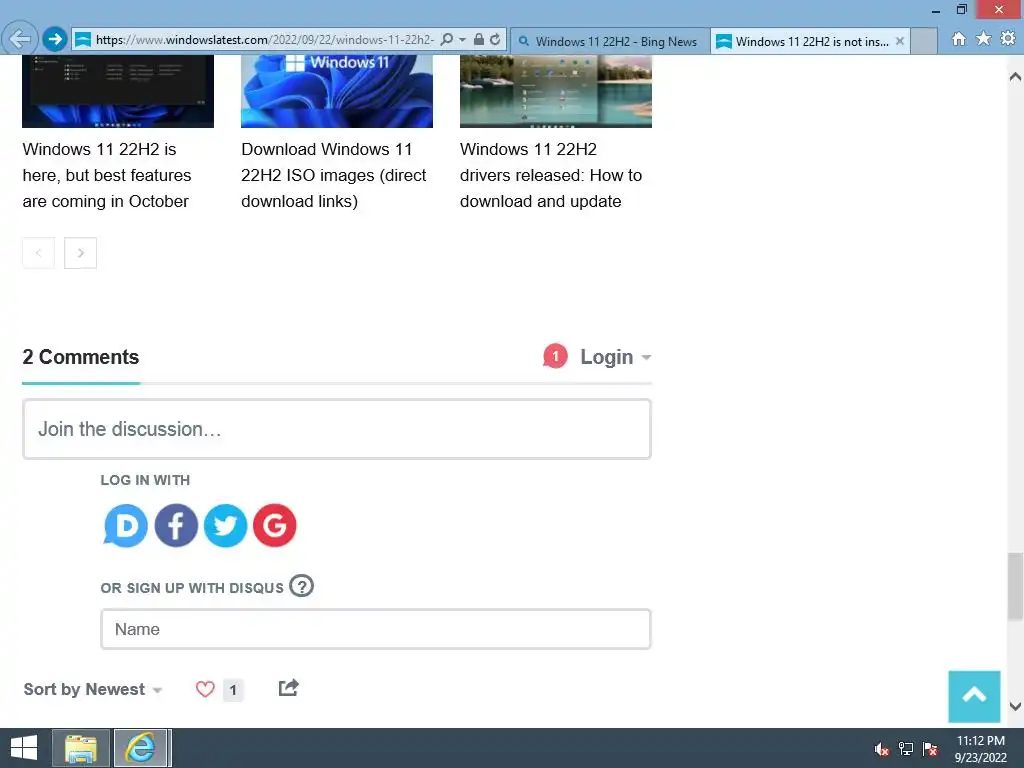Click the browser forward arrow button

pos(54,39)
